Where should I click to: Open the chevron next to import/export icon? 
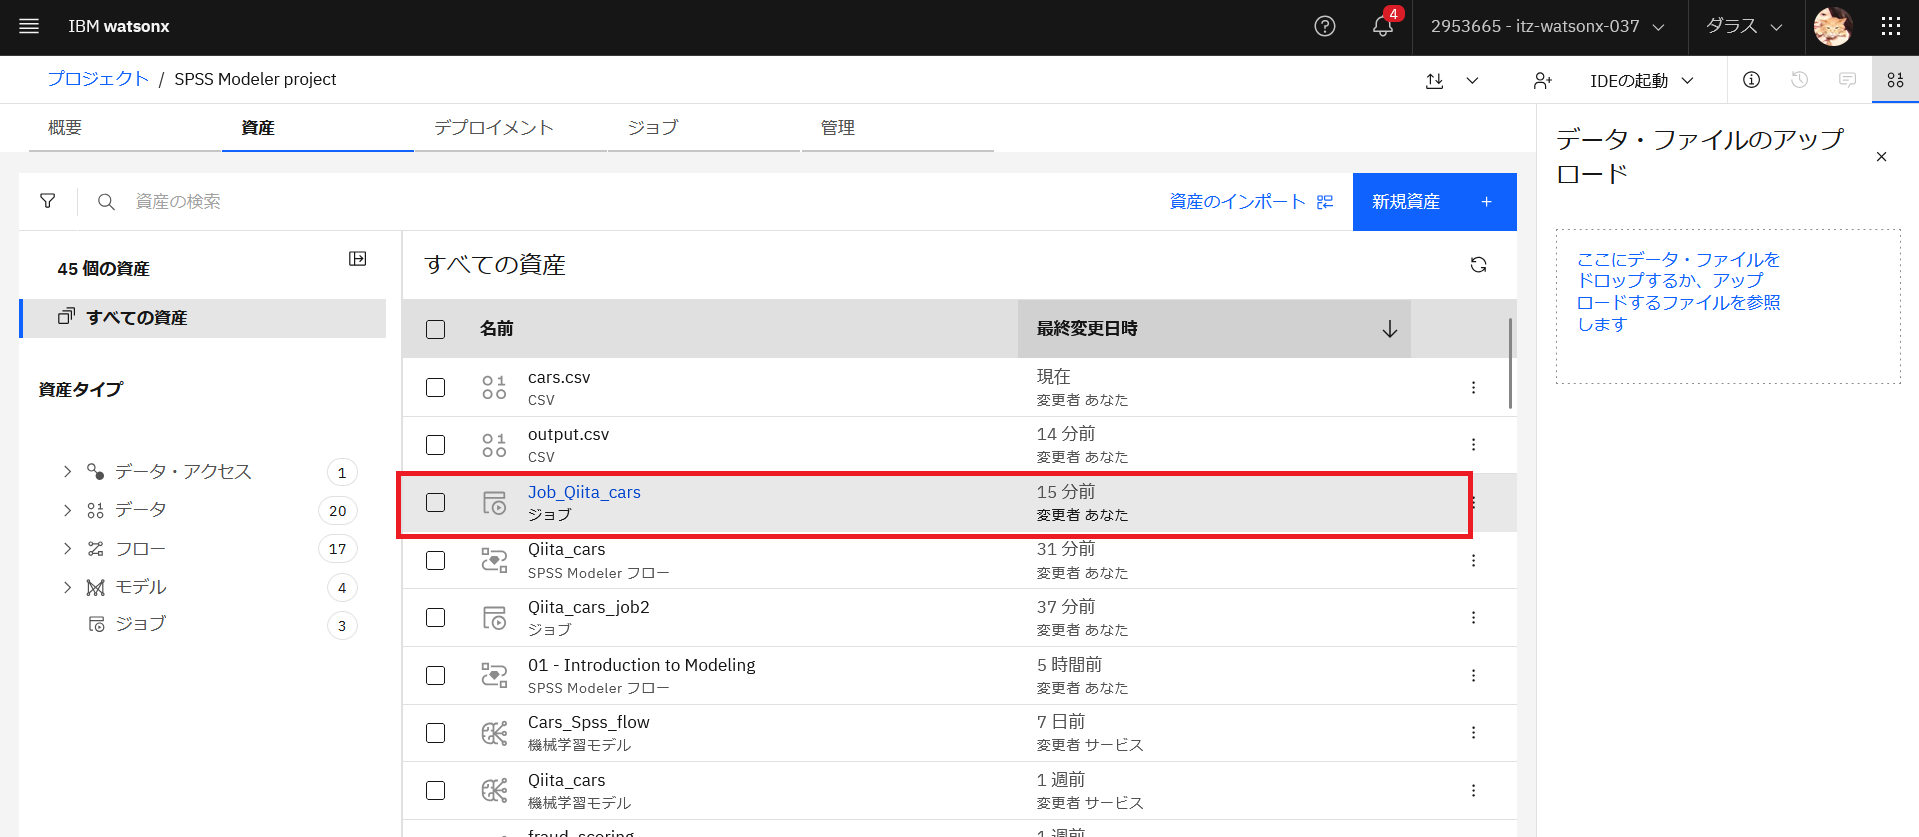tap(1472, 81)
